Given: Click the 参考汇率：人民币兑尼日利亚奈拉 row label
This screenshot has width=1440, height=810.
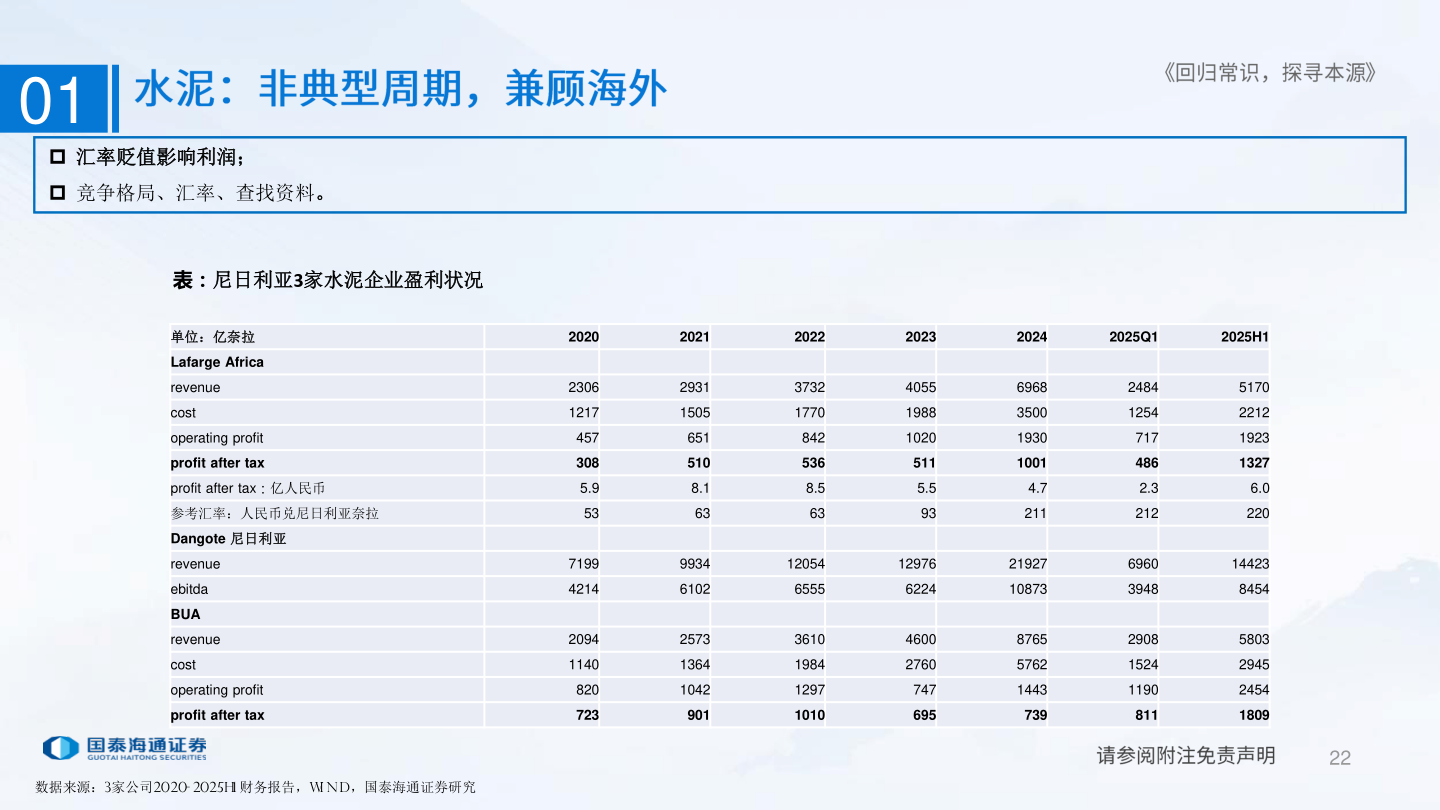Looking at the screenshot, I should (x=274, y=513).
